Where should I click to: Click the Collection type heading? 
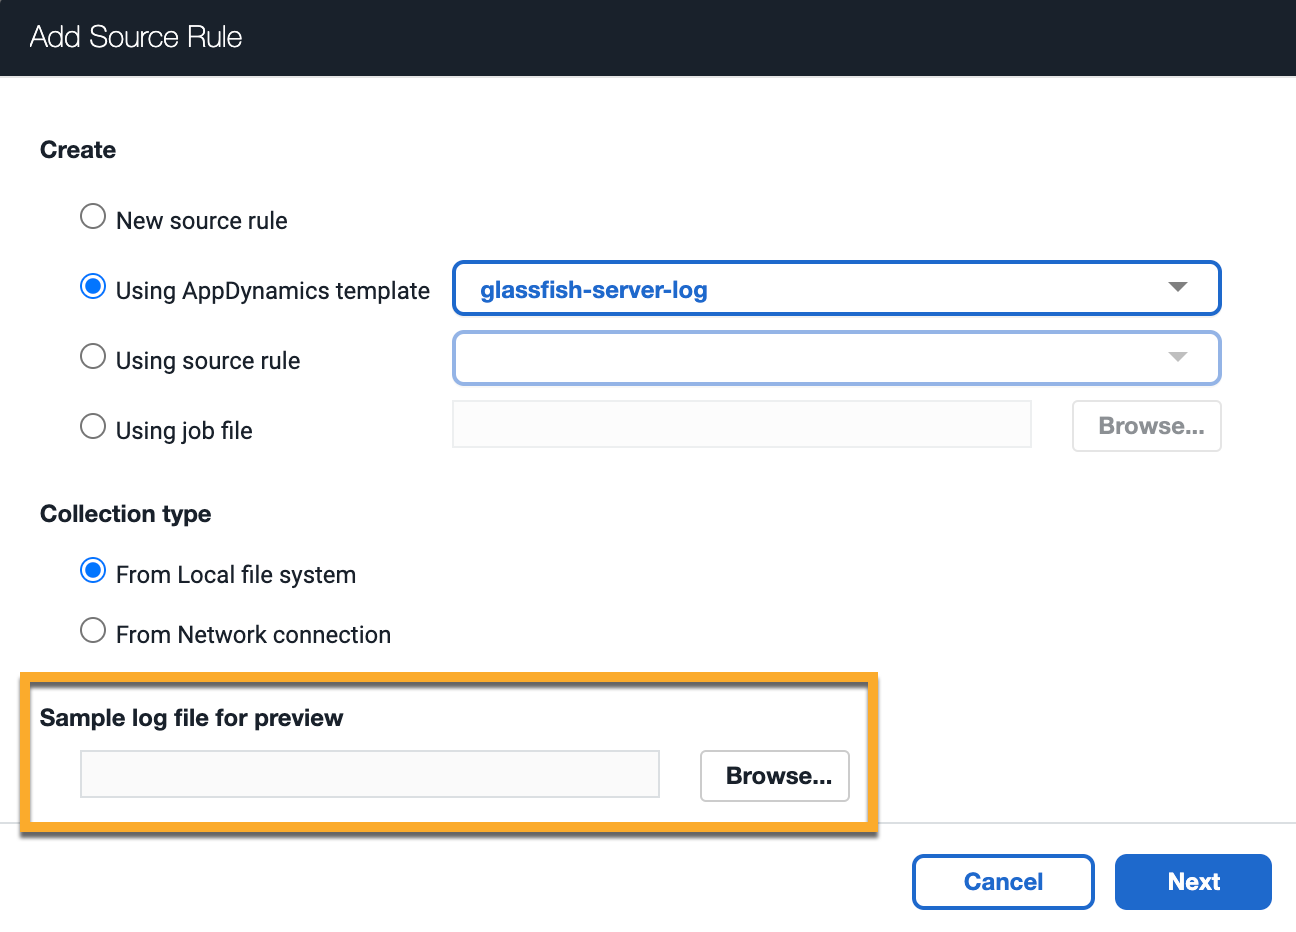click(125, 514)
